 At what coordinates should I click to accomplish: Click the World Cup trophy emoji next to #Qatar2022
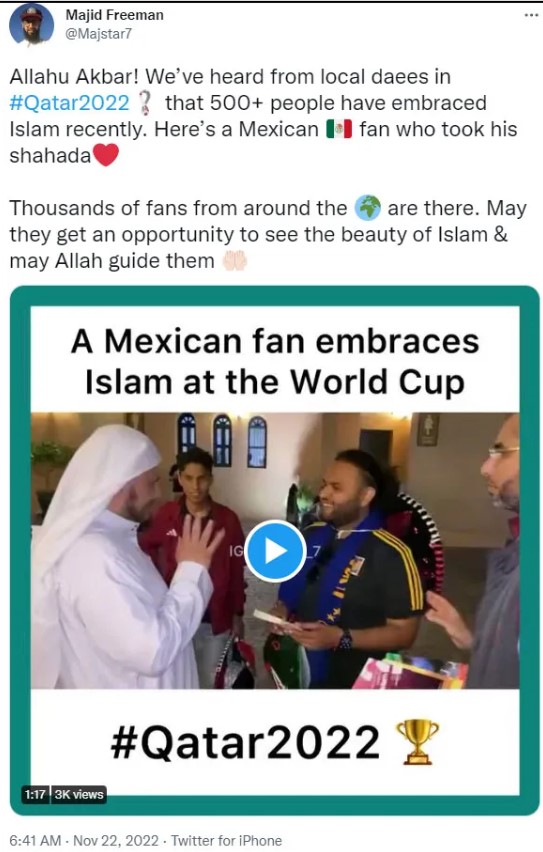click(143, 103)
